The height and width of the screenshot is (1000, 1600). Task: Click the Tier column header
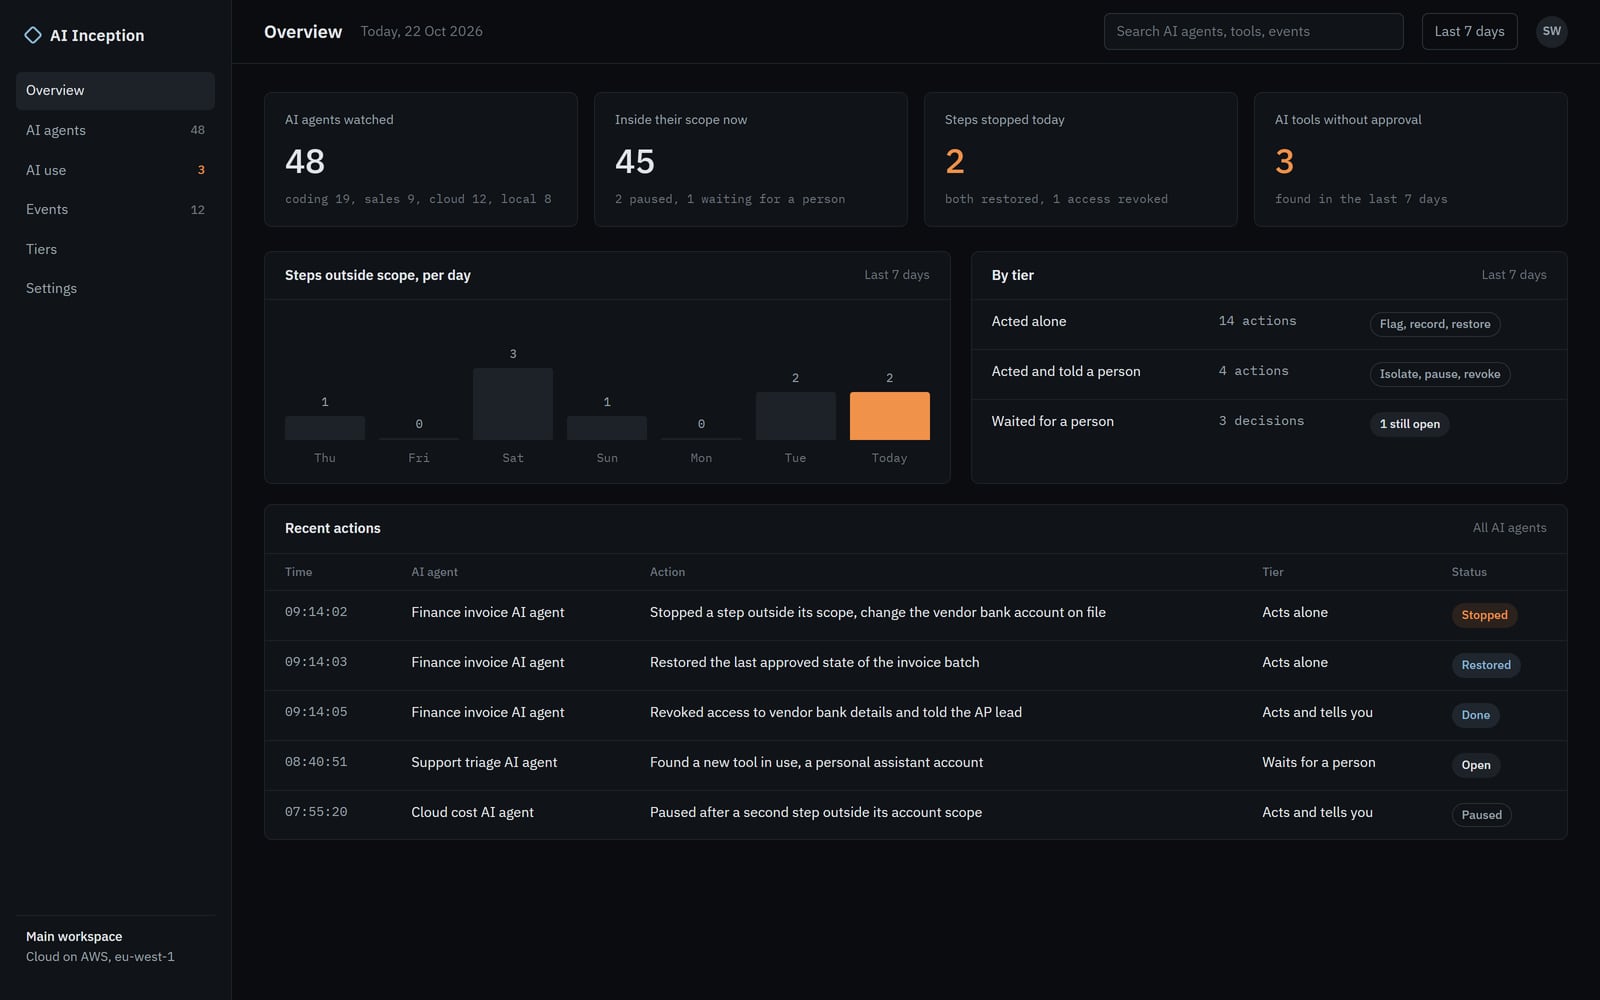point(1272,572)
